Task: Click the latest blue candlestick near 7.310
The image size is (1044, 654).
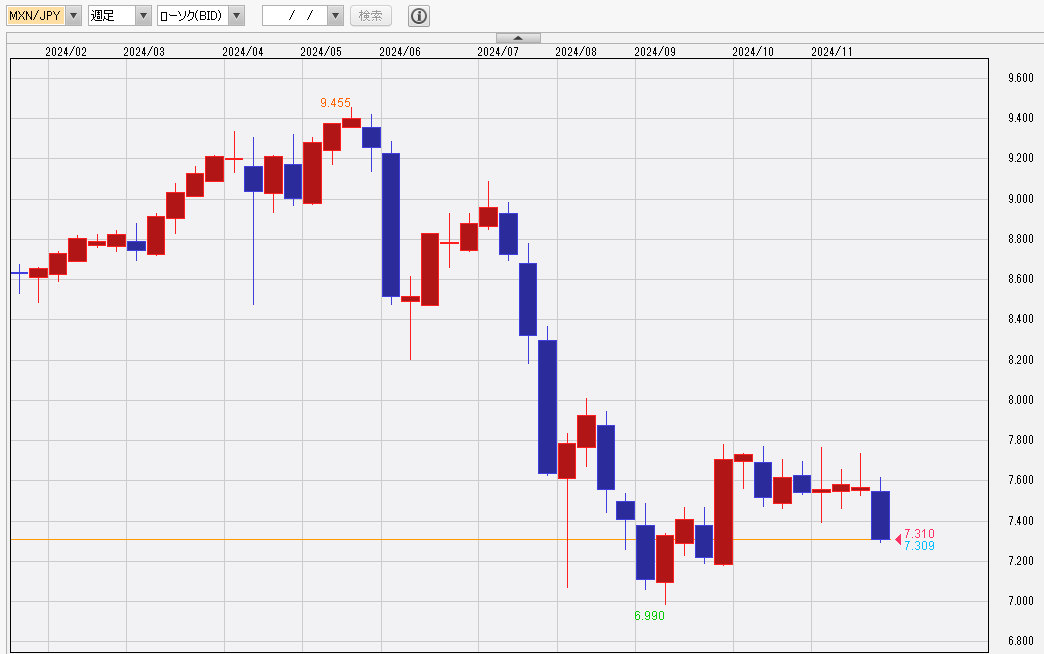Action: coord(880,515)
